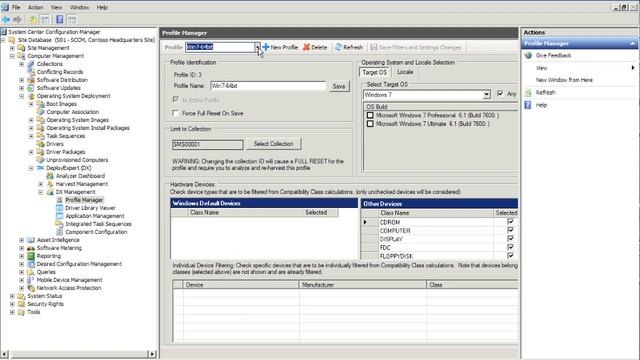Click the Analyzer Dashboard icon
The height and width of the screenshot is (360, 640).
(50, 176)
